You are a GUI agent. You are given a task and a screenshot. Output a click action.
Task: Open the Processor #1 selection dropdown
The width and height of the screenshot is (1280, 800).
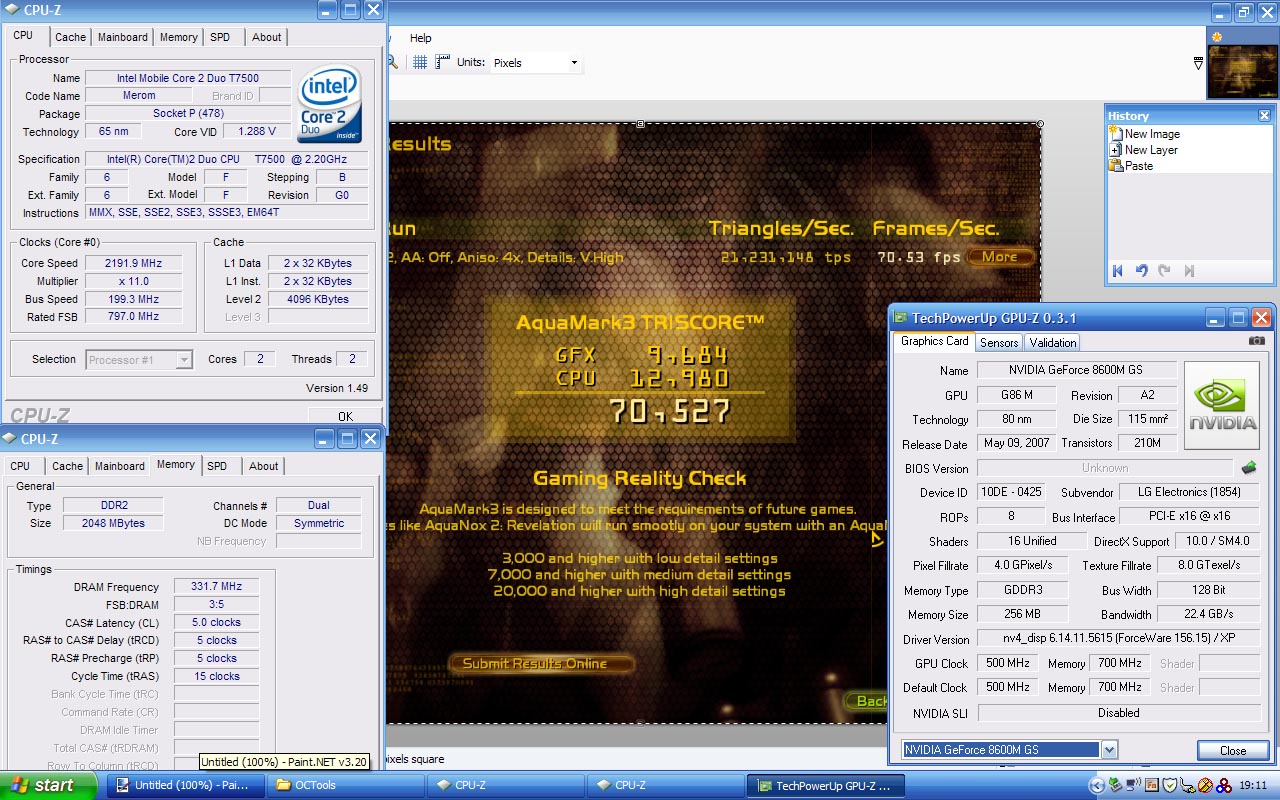(139, 359)
